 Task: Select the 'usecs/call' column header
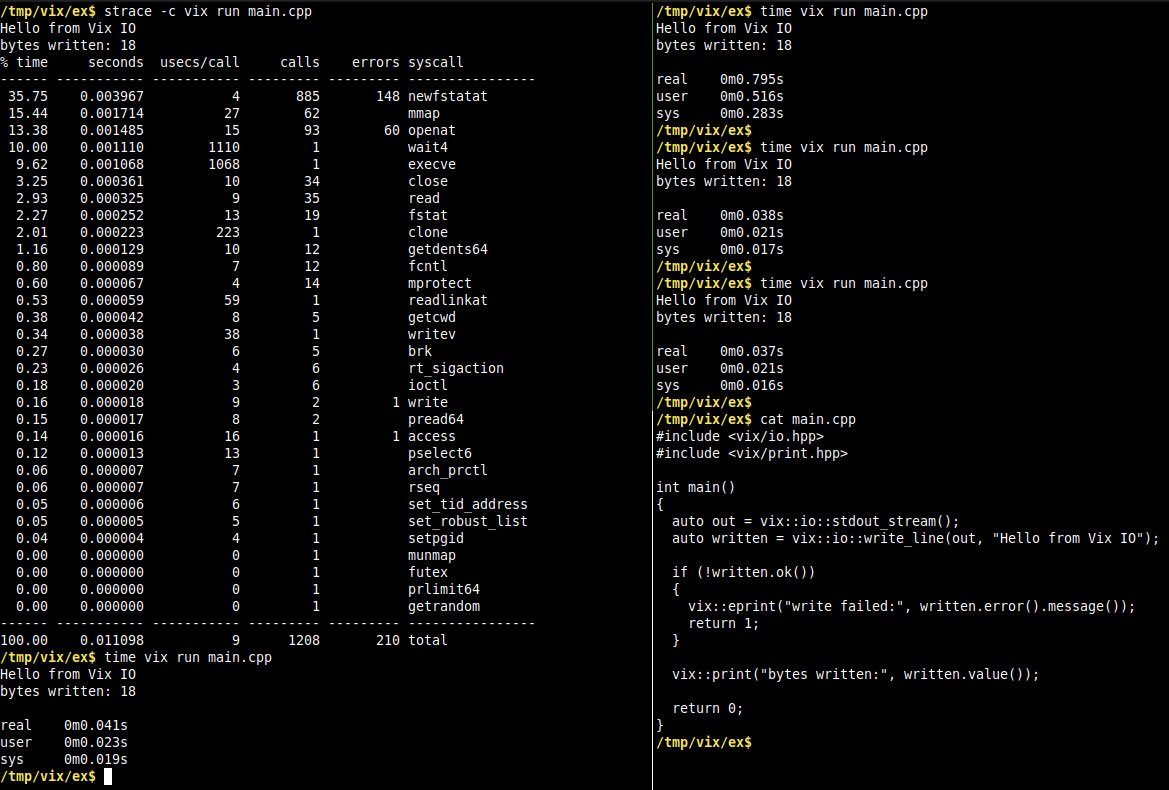[200, 62]
